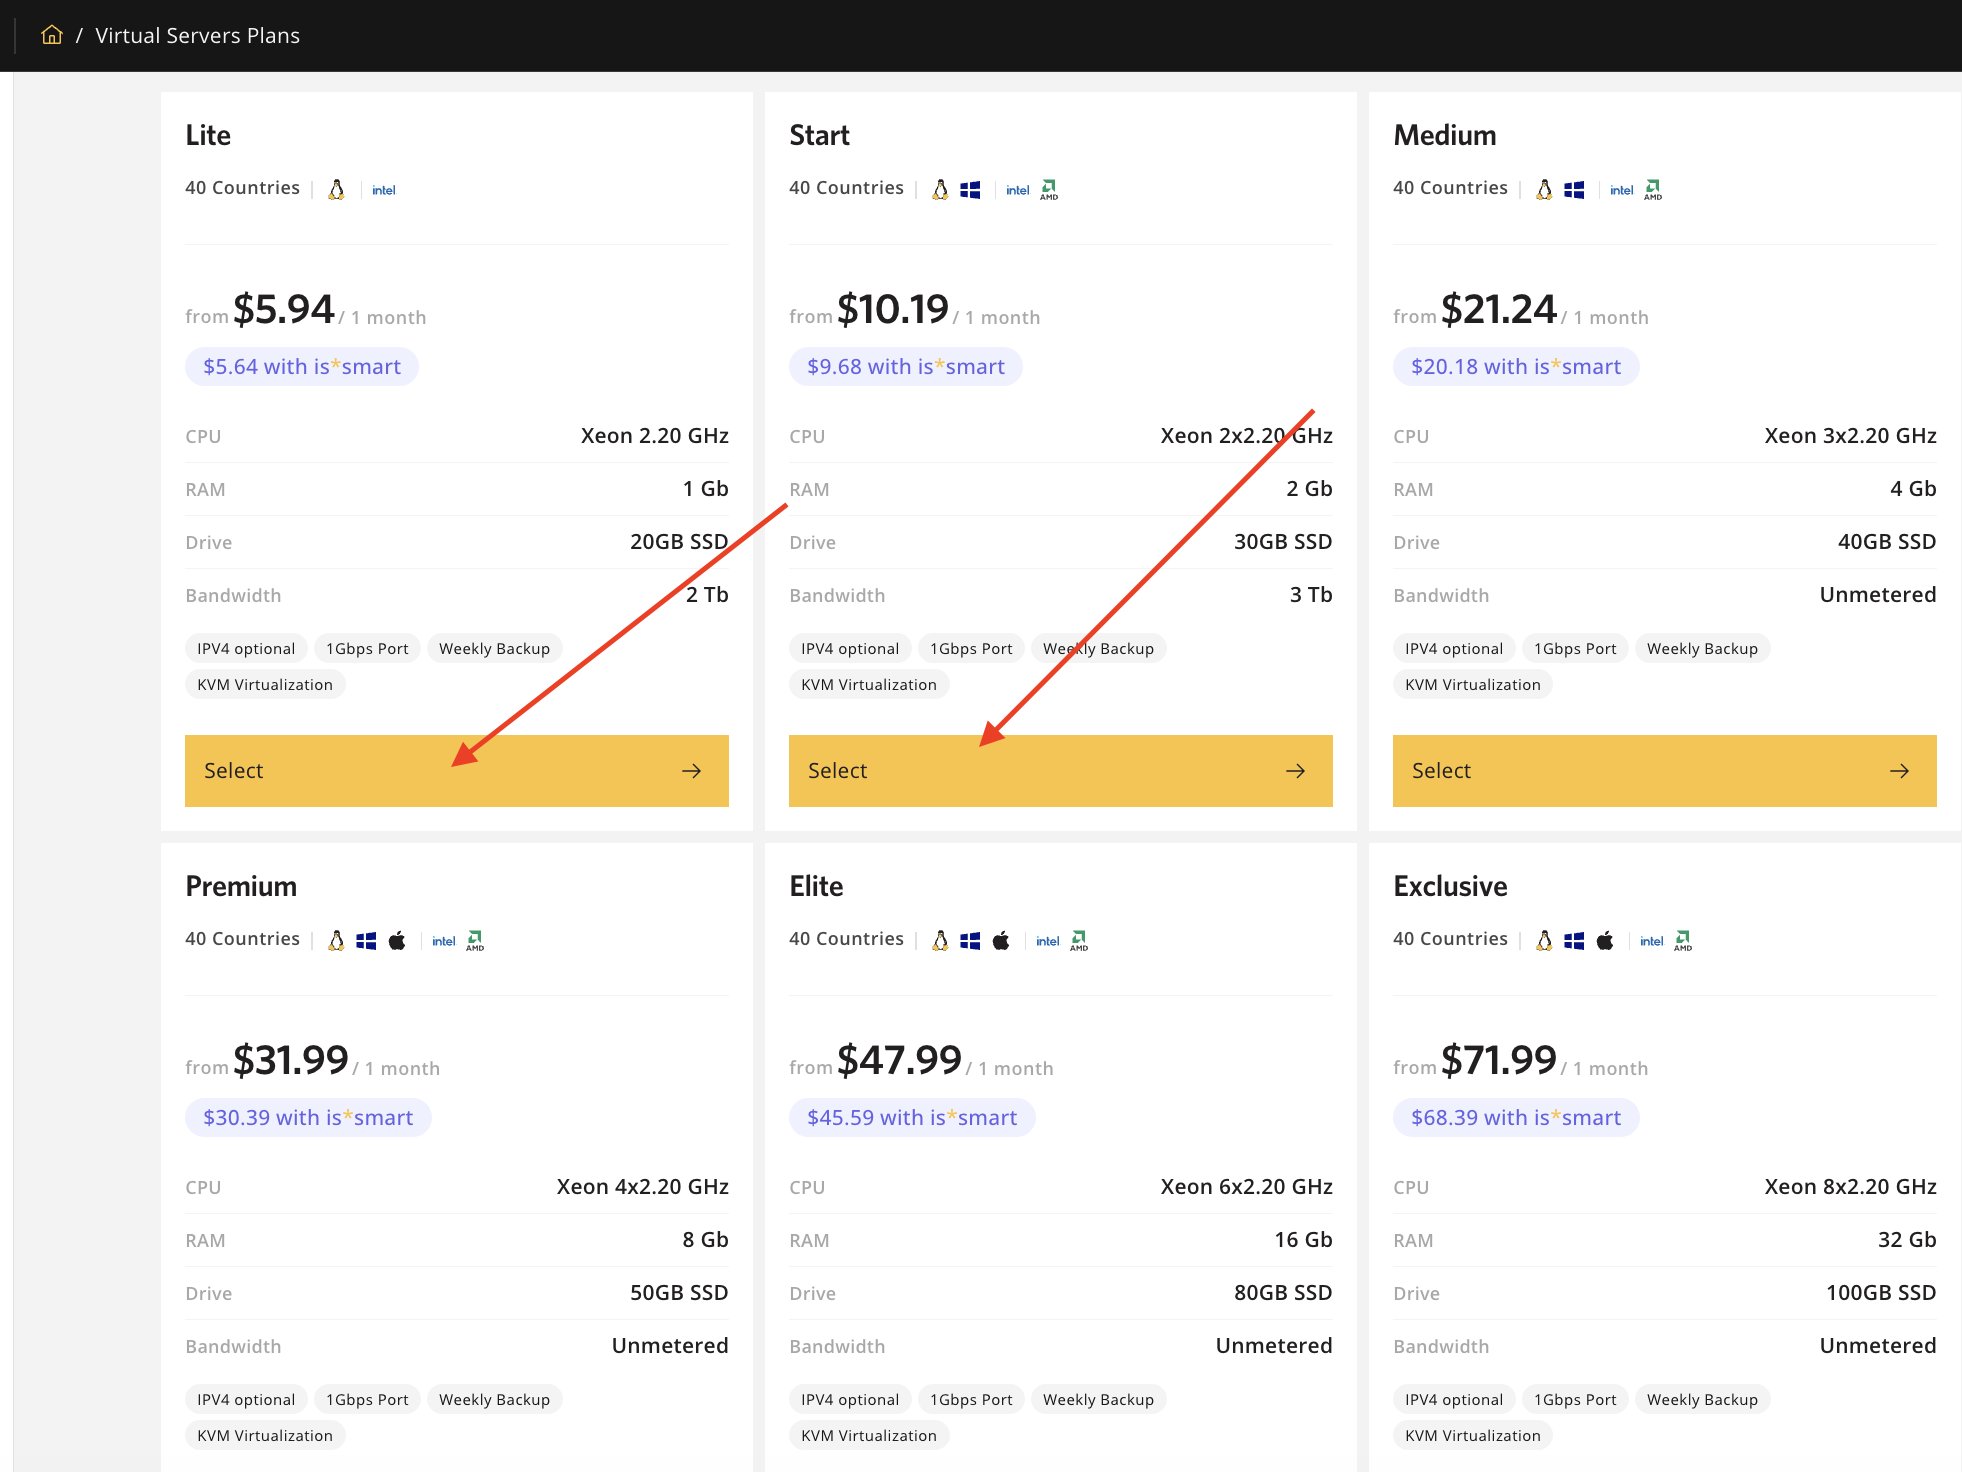This screenshot has height=1472, width=1962.
Task: Click the AMD logo on the Medium plan
Action: pyautogui.click(x=1653, y=190)
